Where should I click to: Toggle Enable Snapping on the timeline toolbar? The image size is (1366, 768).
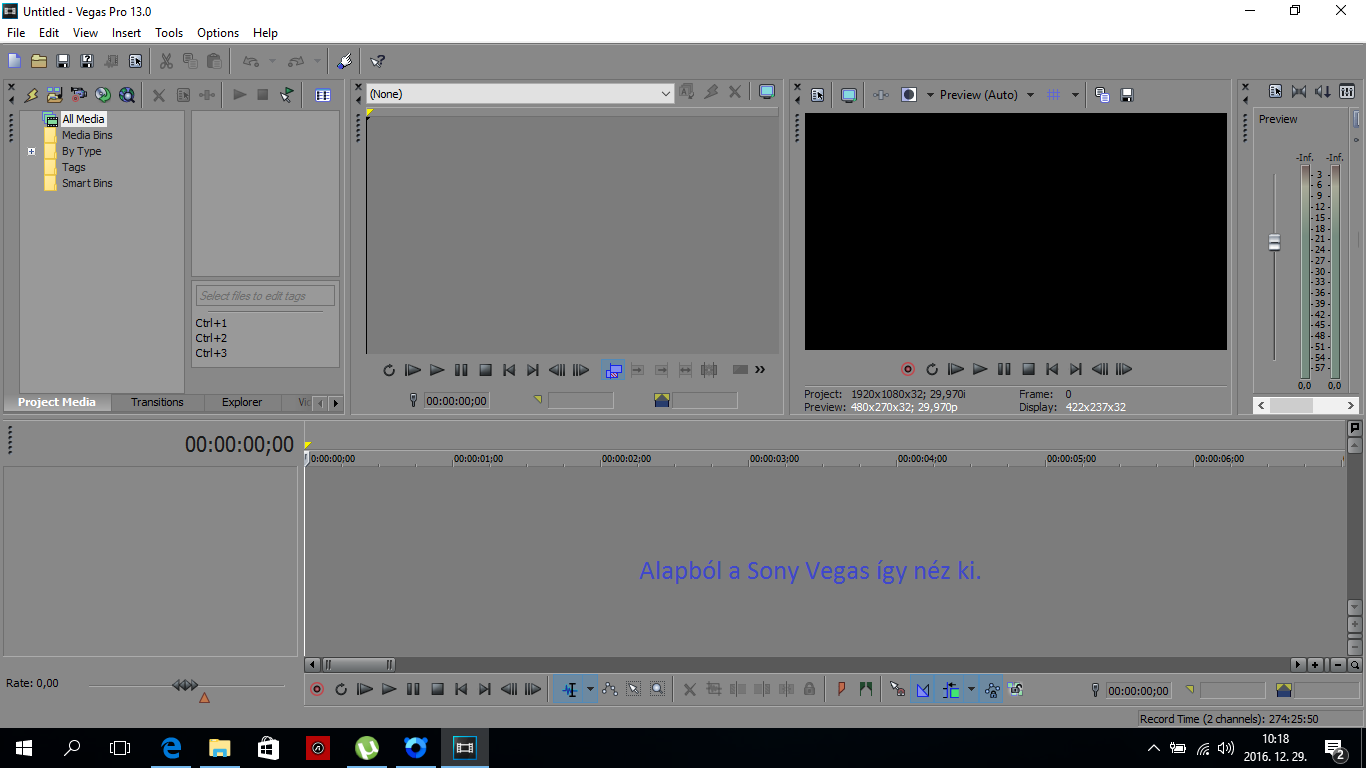[x=897, y=689]
